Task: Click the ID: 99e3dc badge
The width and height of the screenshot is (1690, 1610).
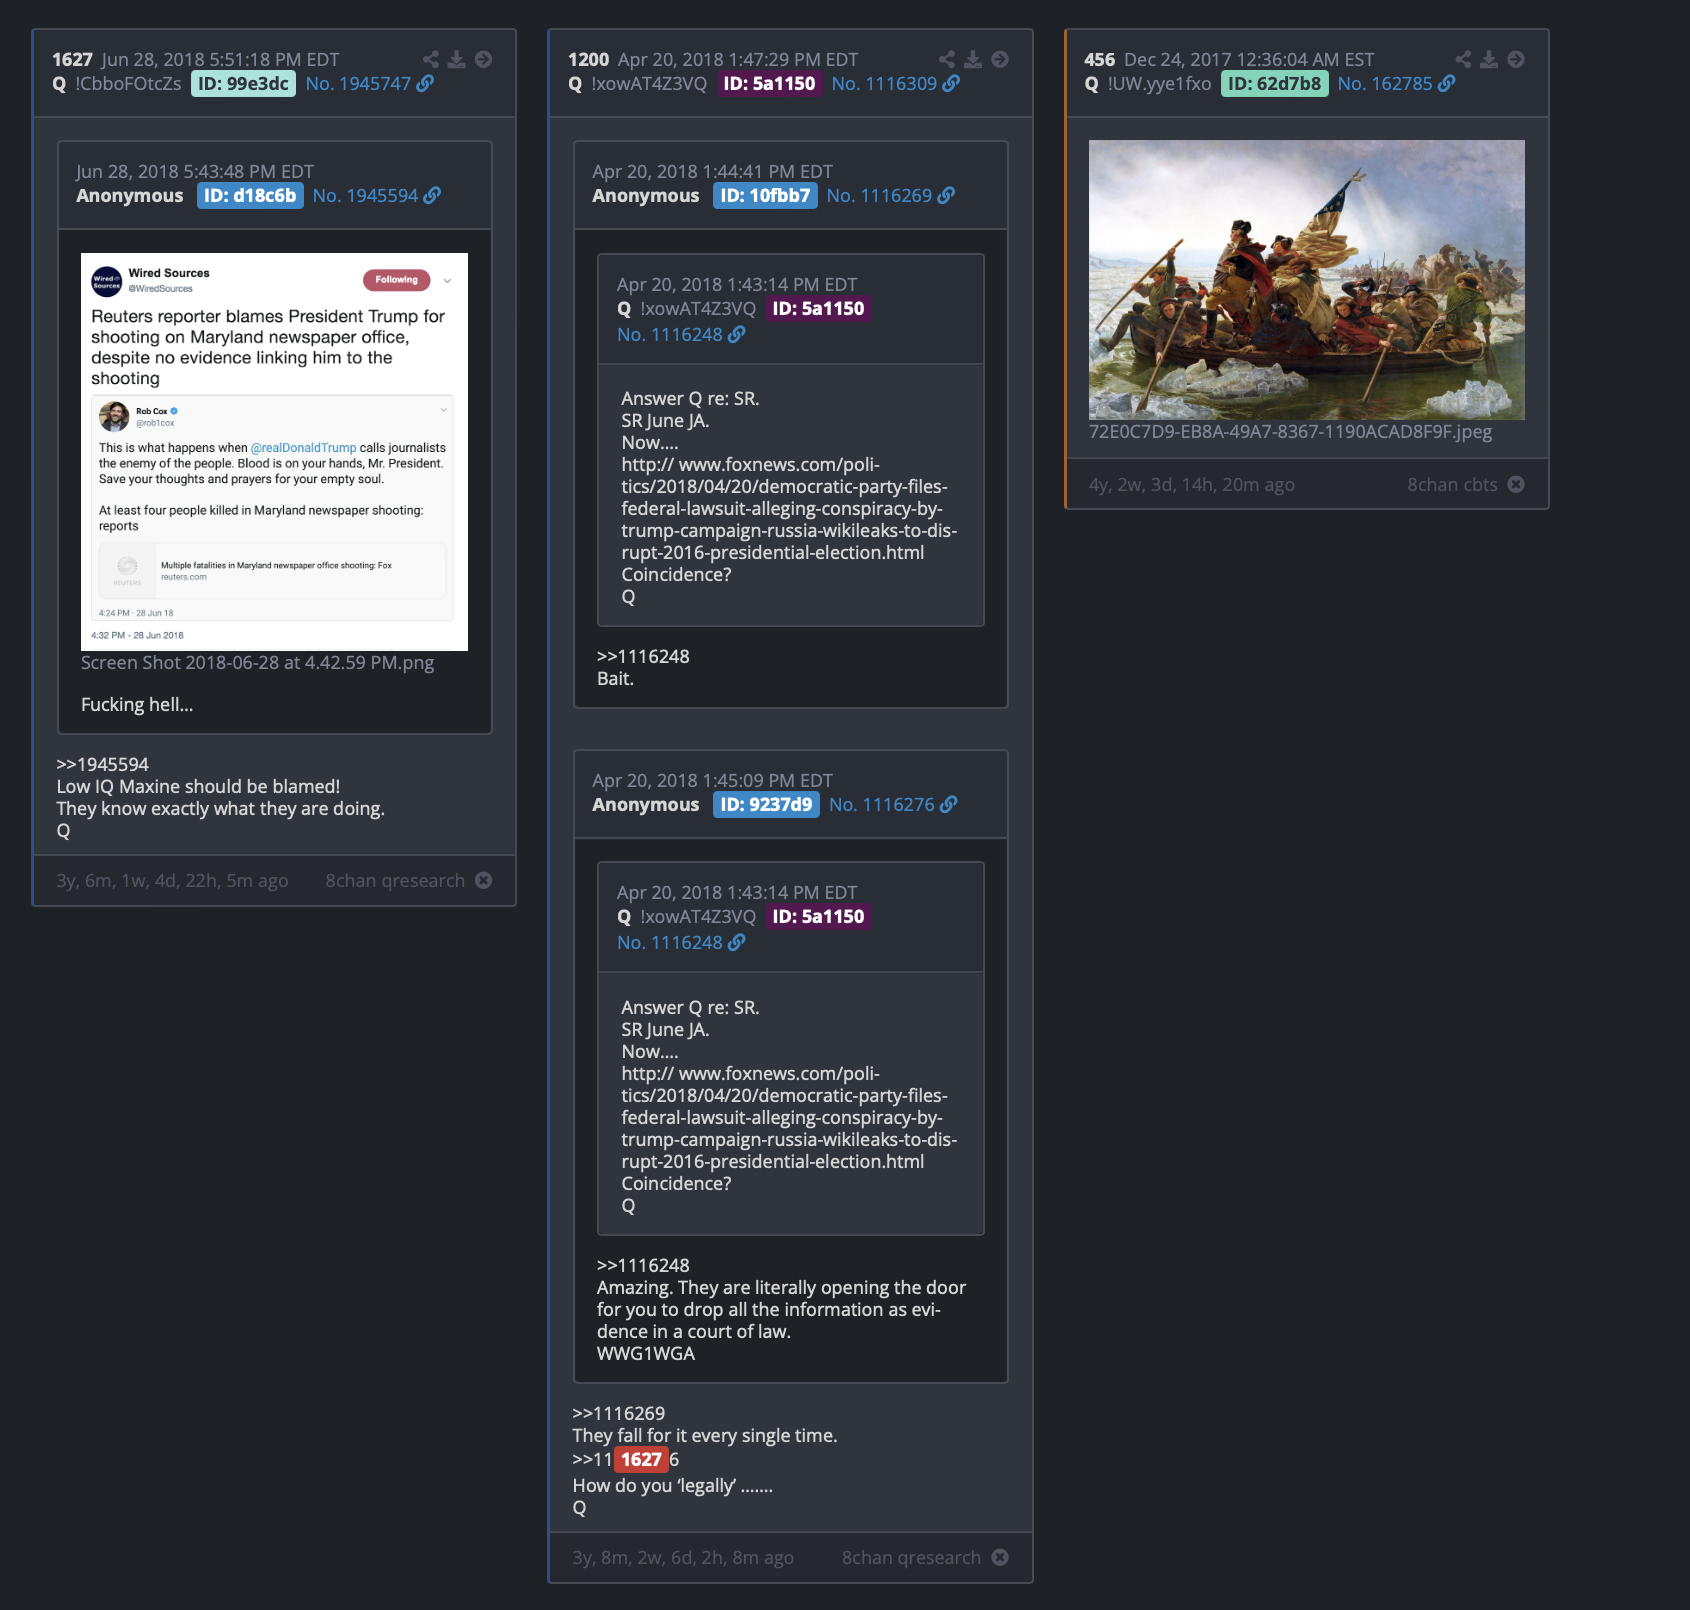Action: tap(243, 83)
